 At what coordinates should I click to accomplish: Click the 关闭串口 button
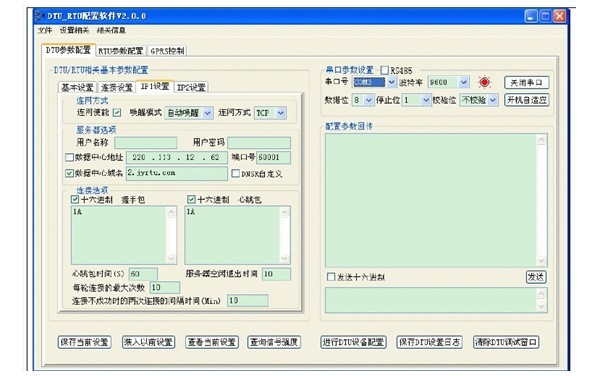click(526, 82)
